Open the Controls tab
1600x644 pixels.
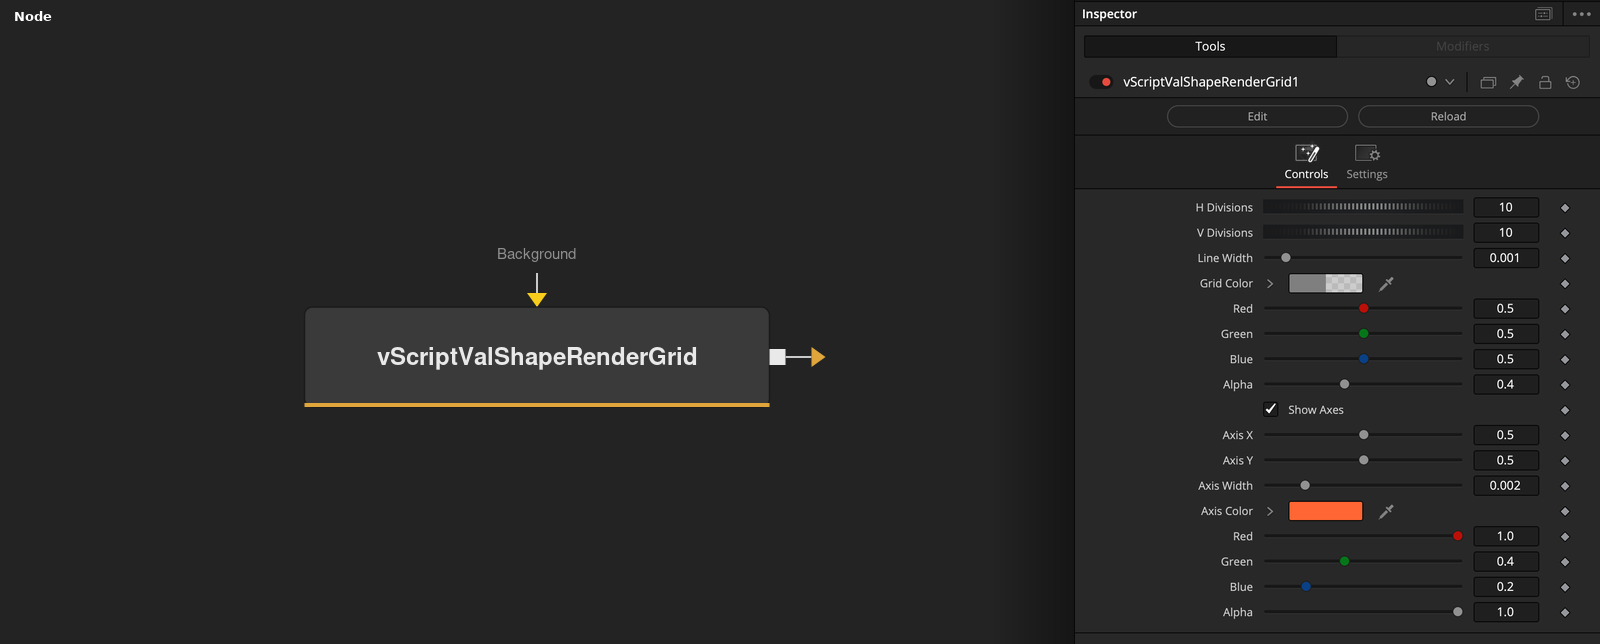click(x=1306, y=163)
